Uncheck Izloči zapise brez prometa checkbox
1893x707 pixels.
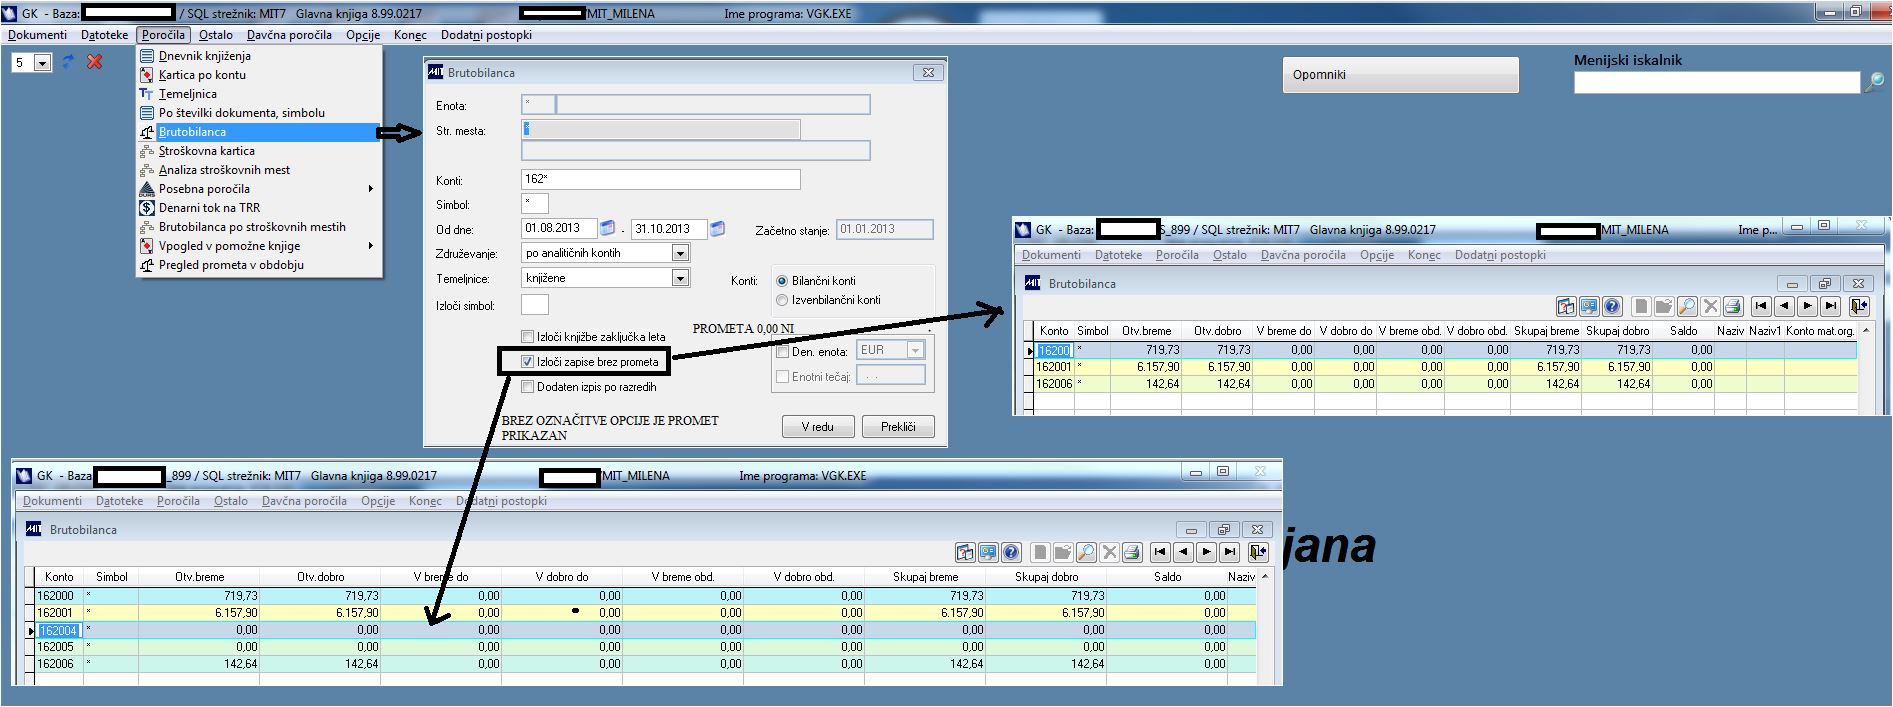coord(528,362)
